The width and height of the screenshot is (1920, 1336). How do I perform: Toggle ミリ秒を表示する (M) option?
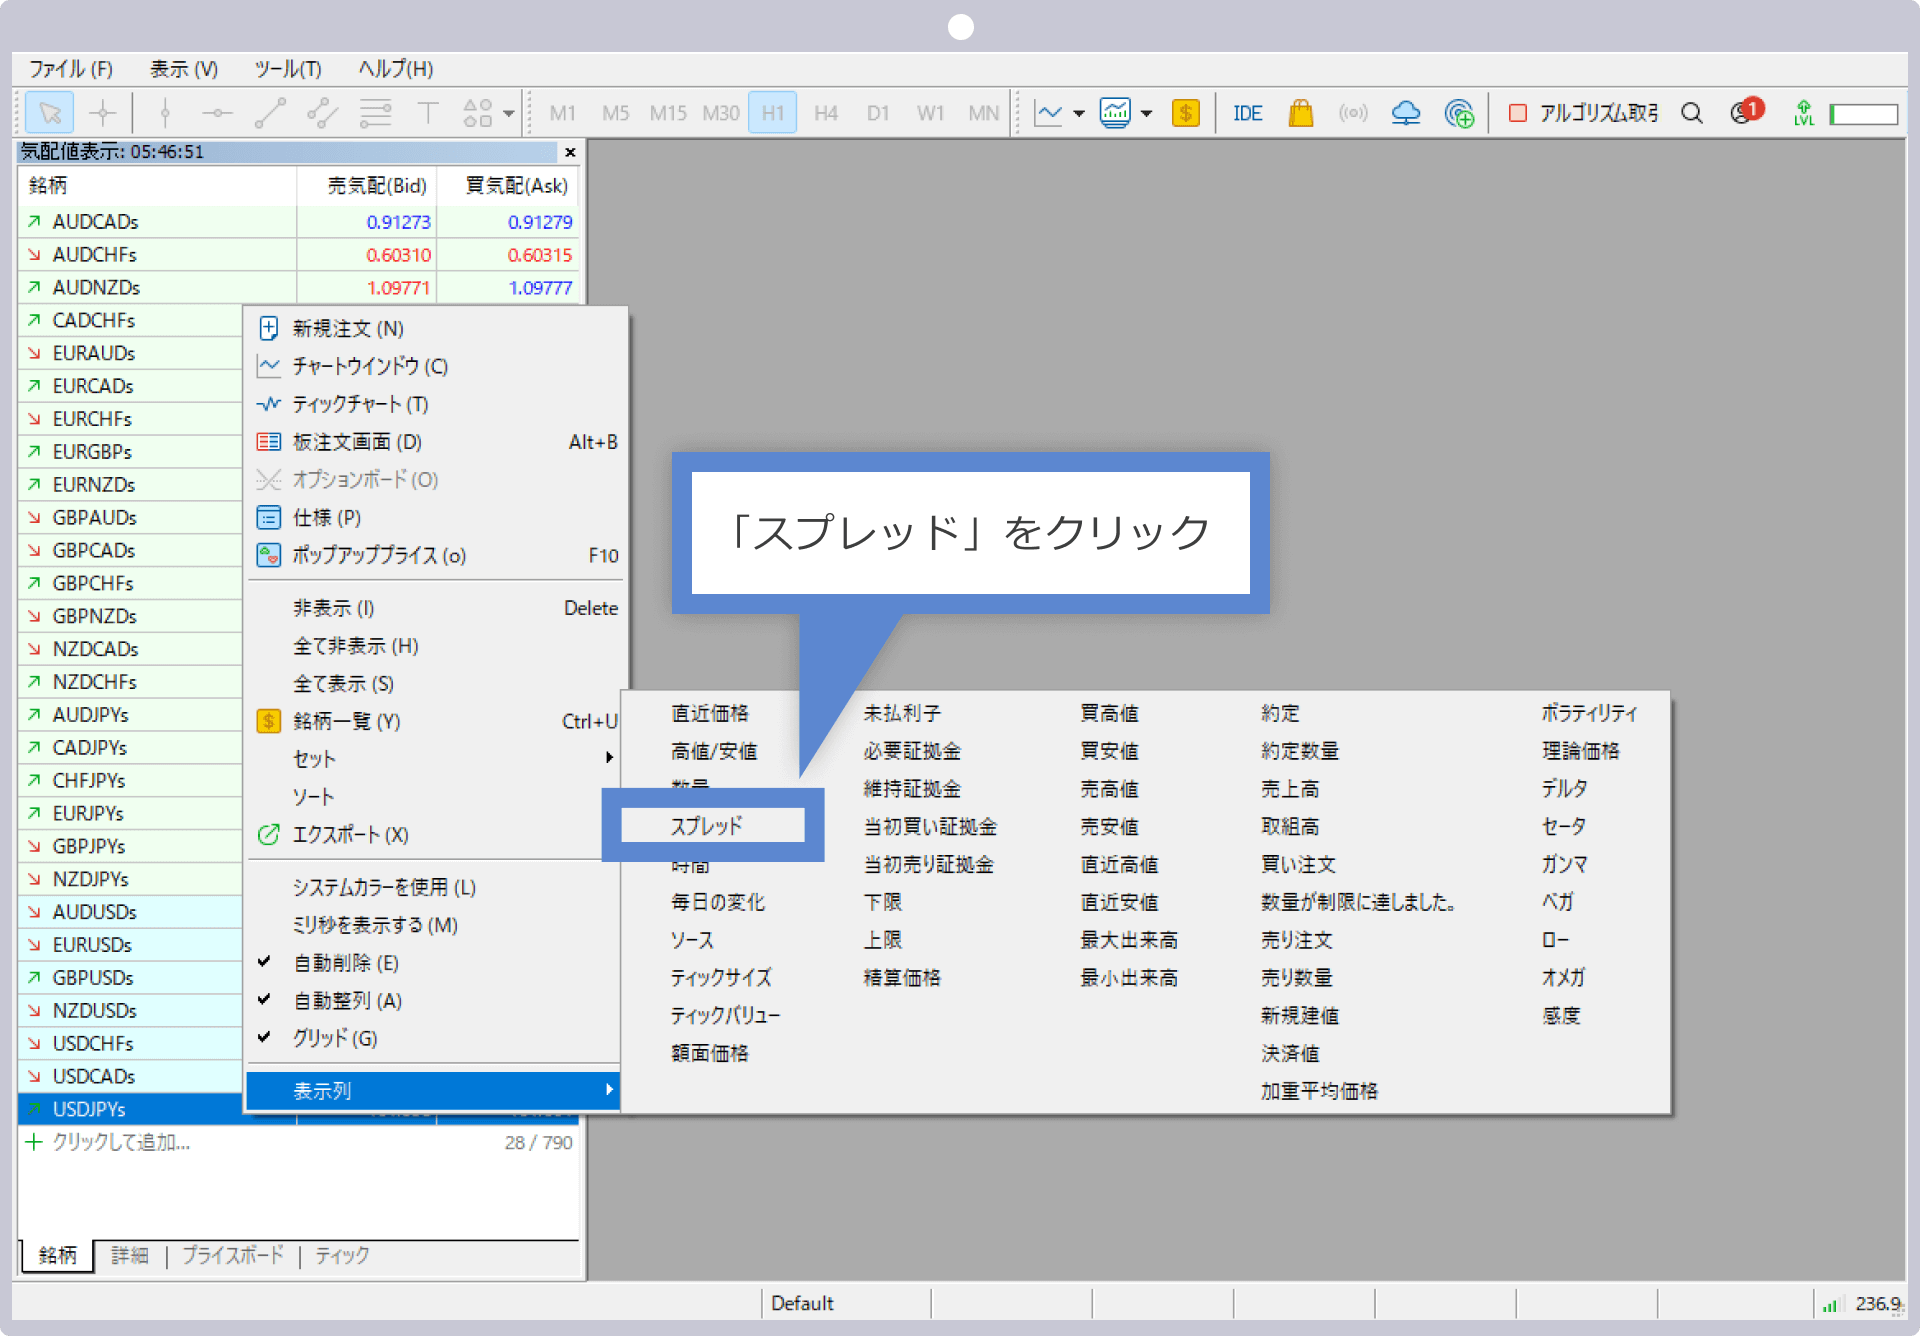point(436,925)
